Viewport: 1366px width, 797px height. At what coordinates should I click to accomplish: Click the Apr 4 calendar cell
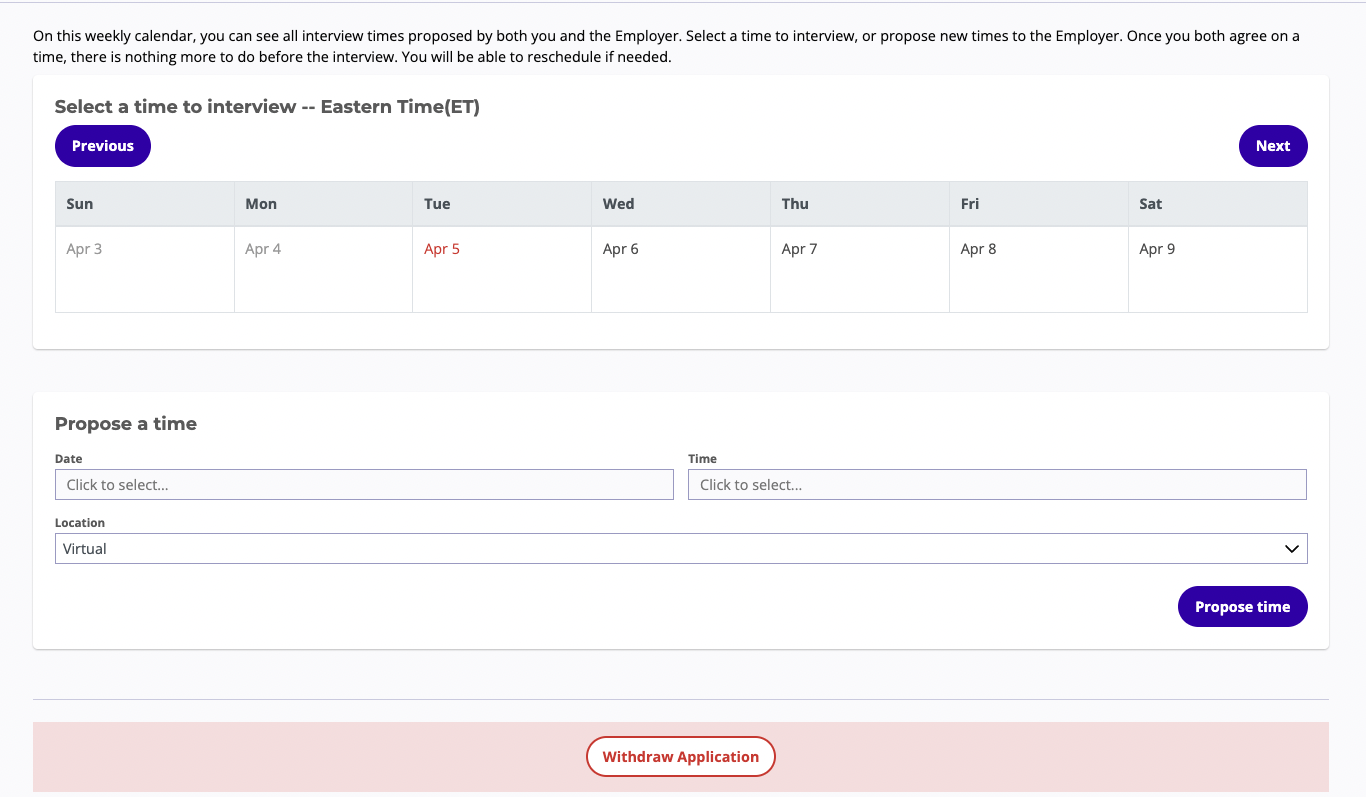point(323,269)
